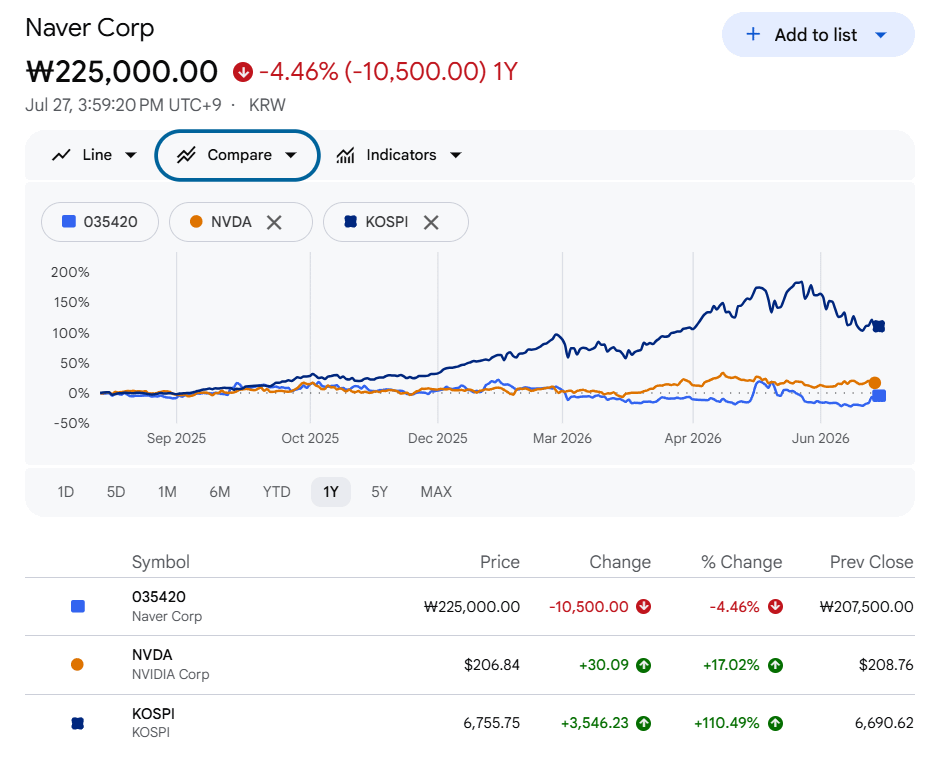Click the dark blue marker in KOSPI row
941x761 pixels.
point(77,723)
